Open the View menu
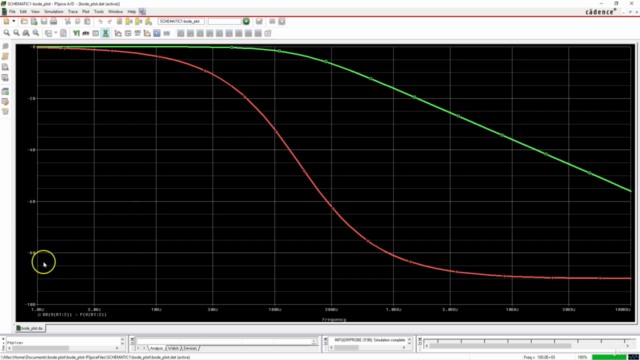Viewport: 640px width, 360px height. (x=36, y=12)
